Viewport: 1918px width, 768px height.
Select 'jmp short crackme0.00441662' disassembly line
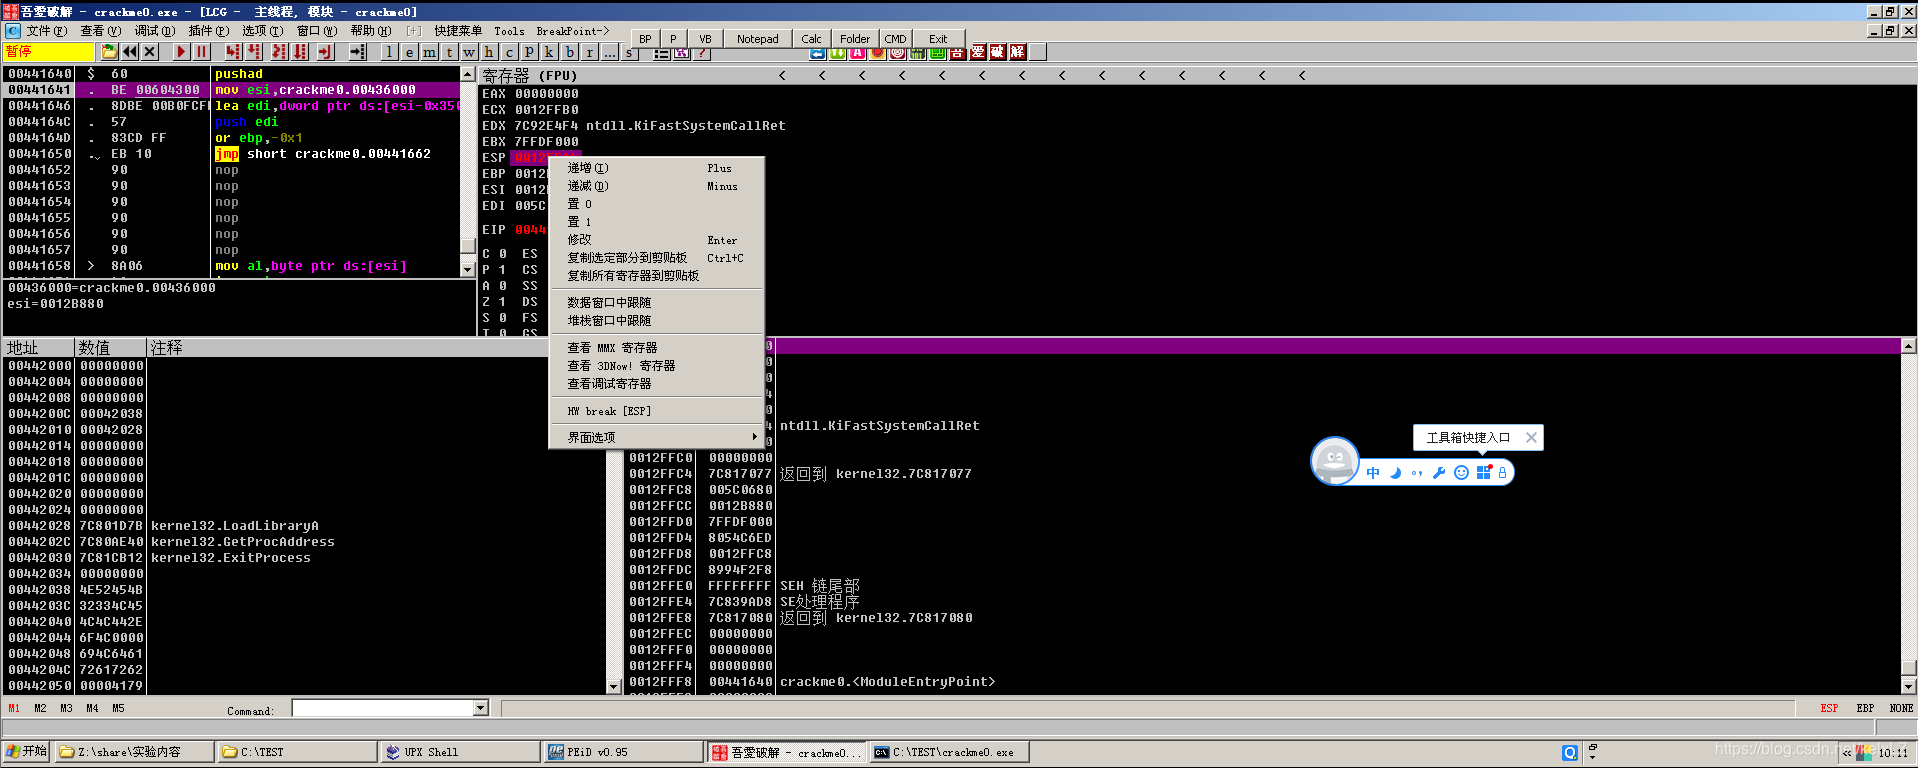coord(323,154)
